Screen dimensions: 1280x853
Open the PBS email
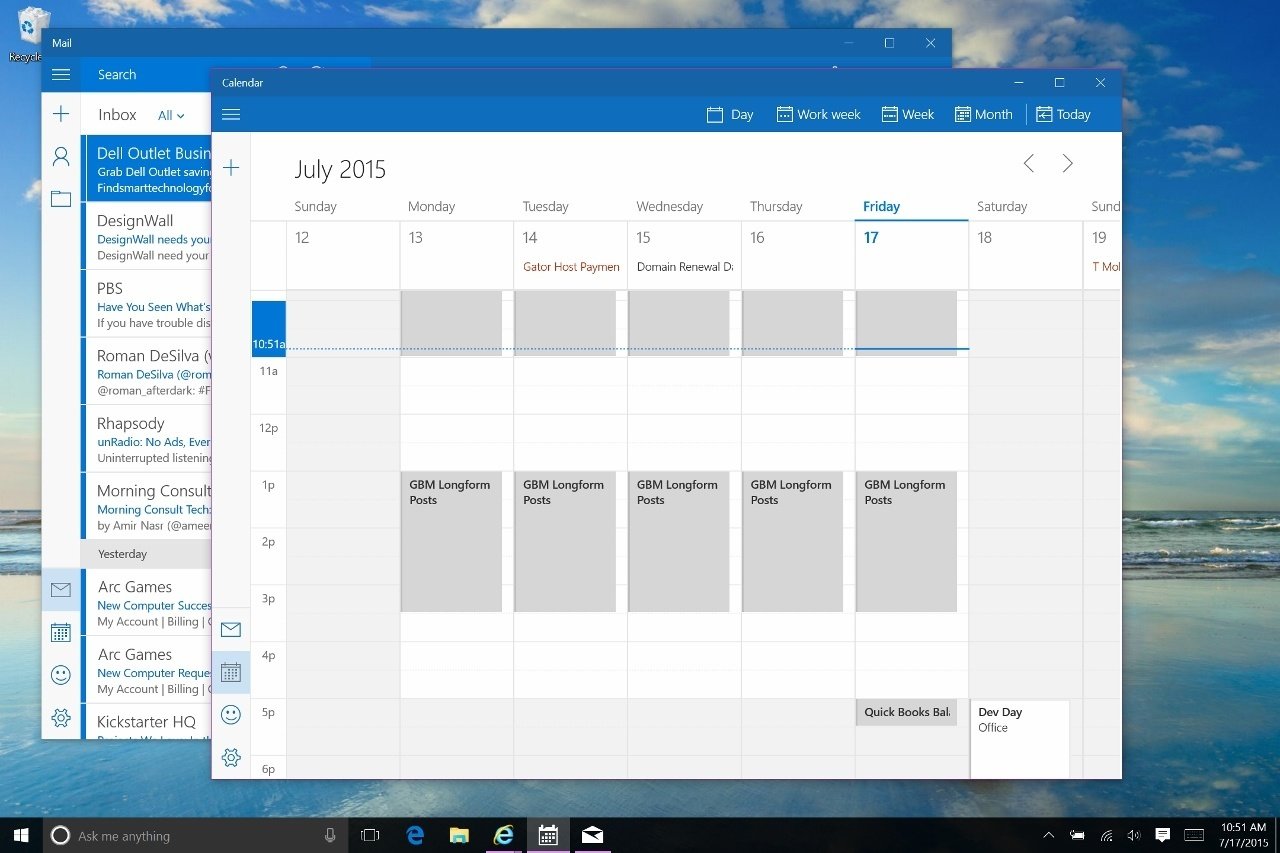tap(146, 304)
